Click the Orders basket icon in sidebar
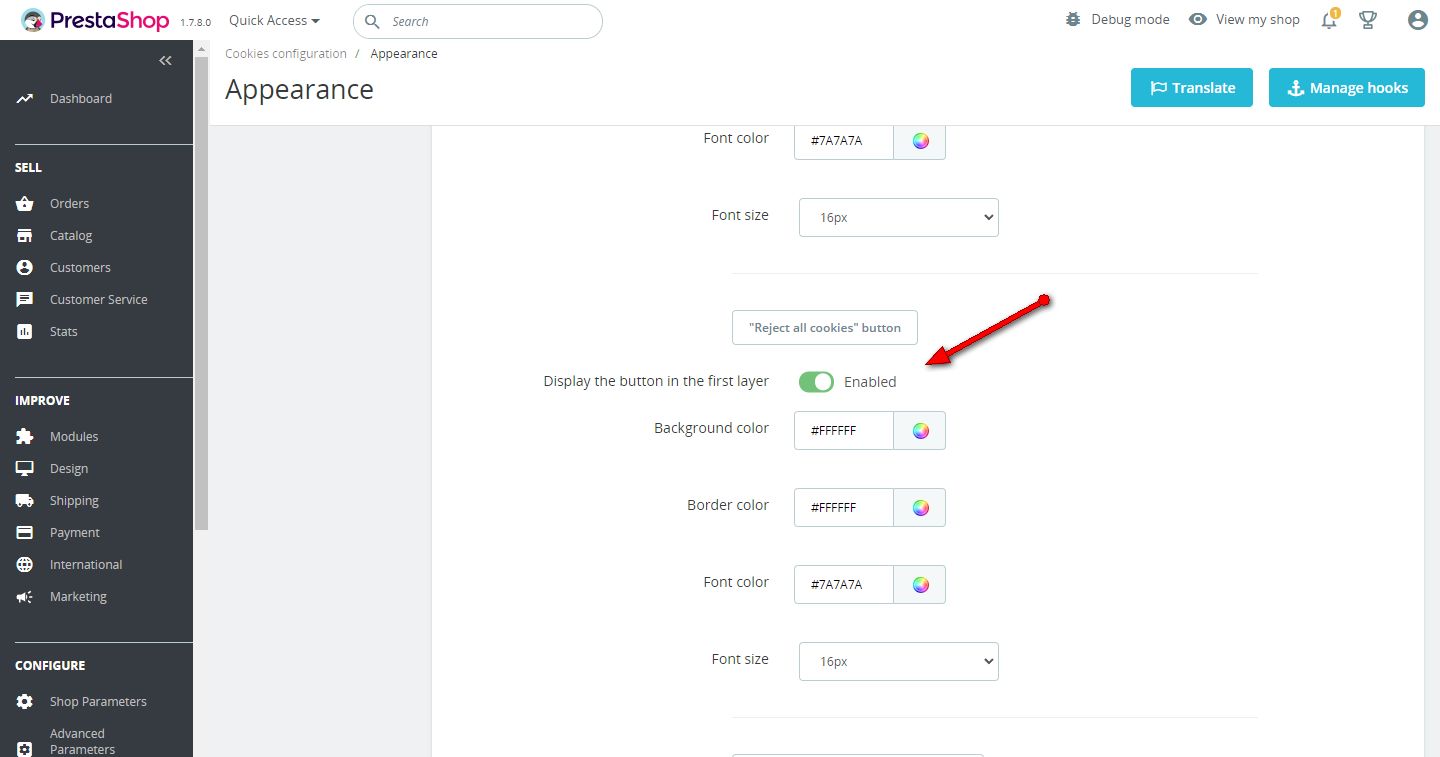Image resolution: width=1440 pixels, height=757 pixels. (x=25, y=204)
